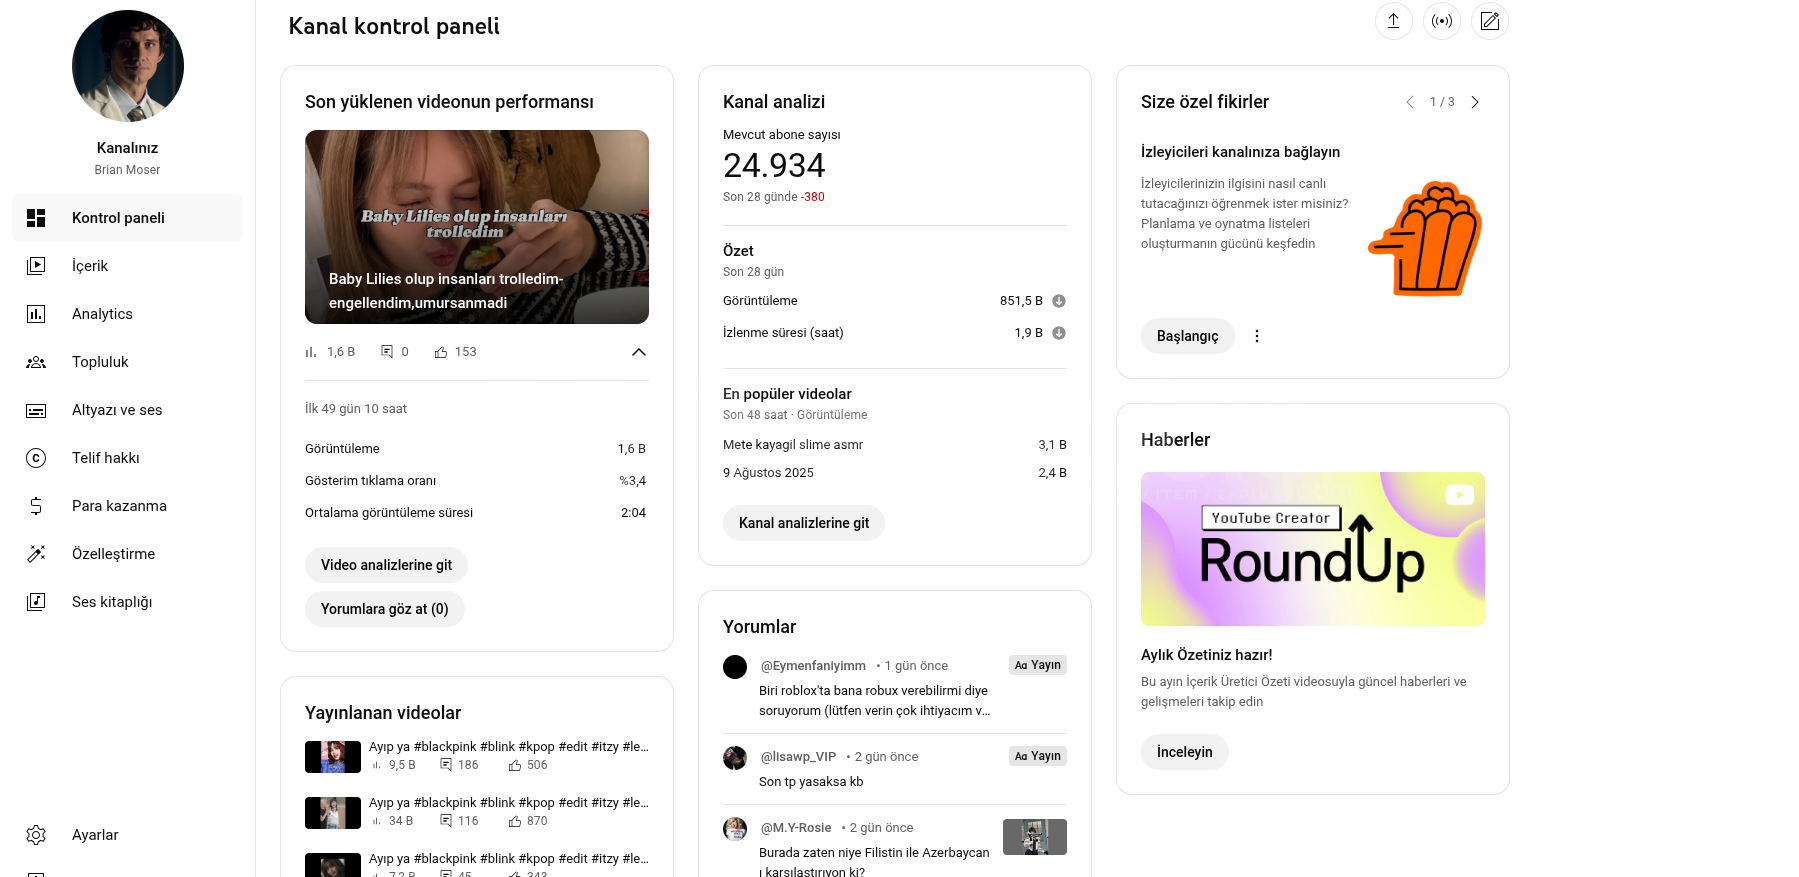Open Özelleştirme menu item

[x=127, y=554]
